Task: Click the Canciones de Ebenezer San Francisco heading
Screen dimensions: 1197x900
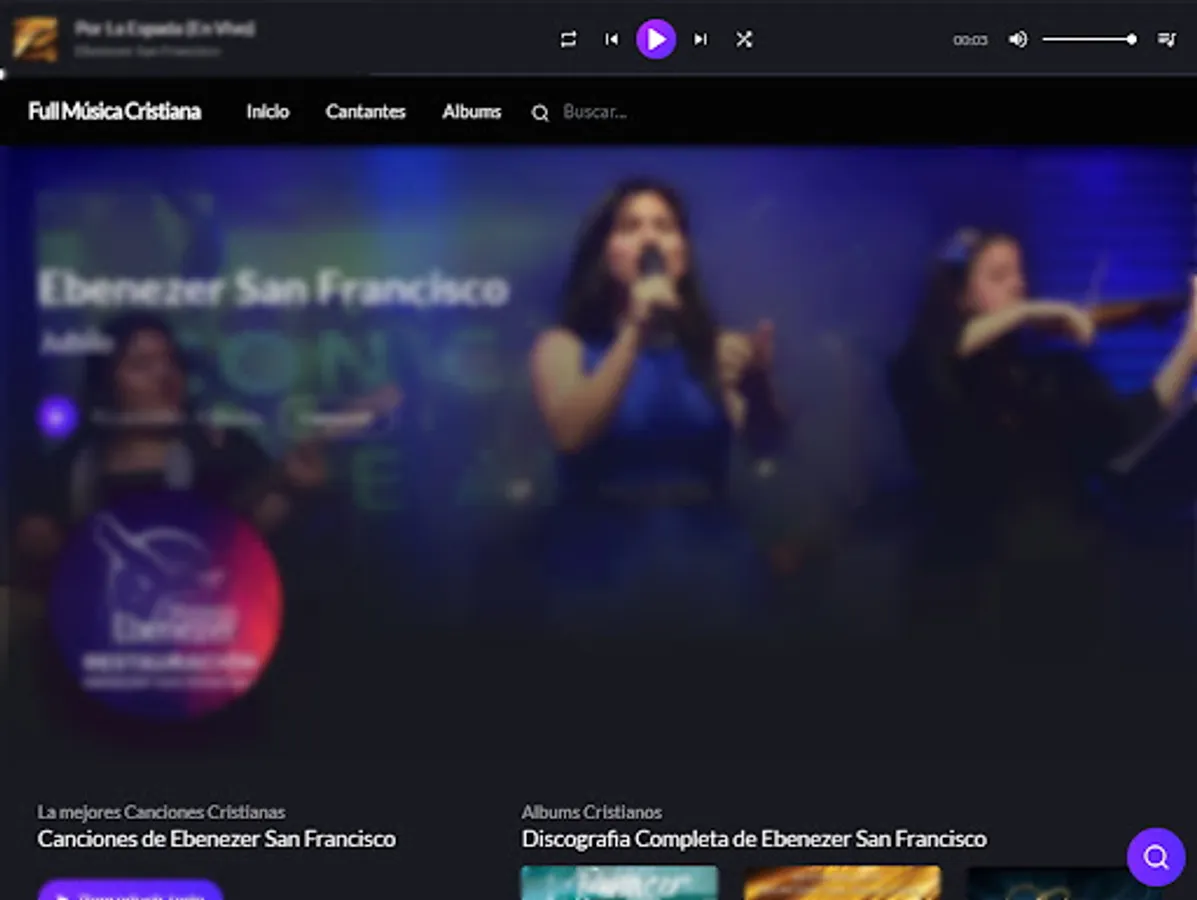Action: point(217,839)
